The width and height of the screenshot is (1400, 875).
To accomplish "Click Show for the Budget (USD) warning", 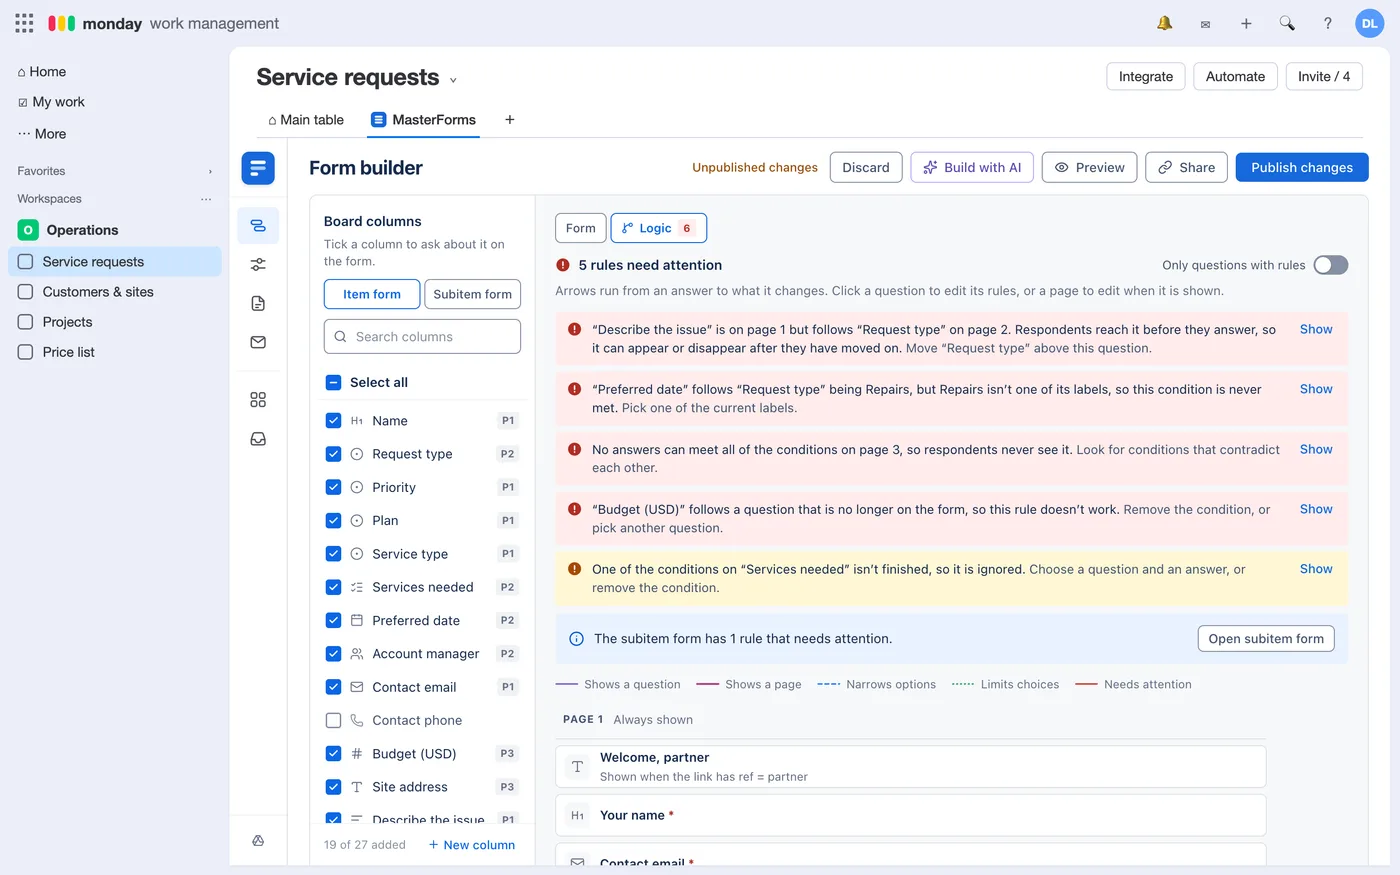I will 1316,509.
